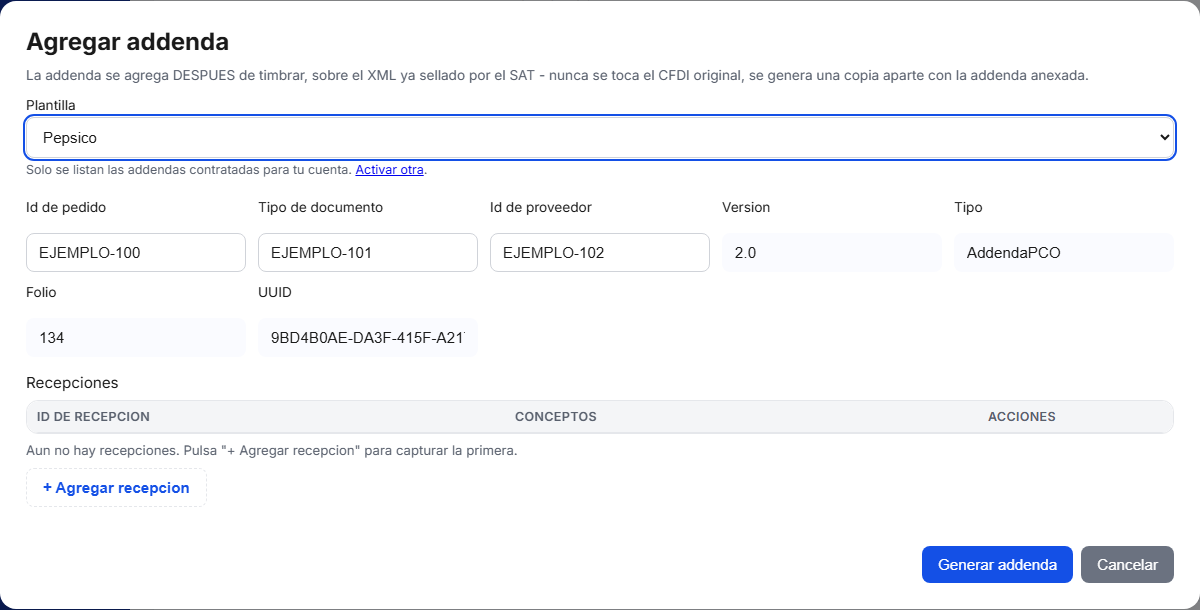Select the "UUID" label

click(275, 293)
